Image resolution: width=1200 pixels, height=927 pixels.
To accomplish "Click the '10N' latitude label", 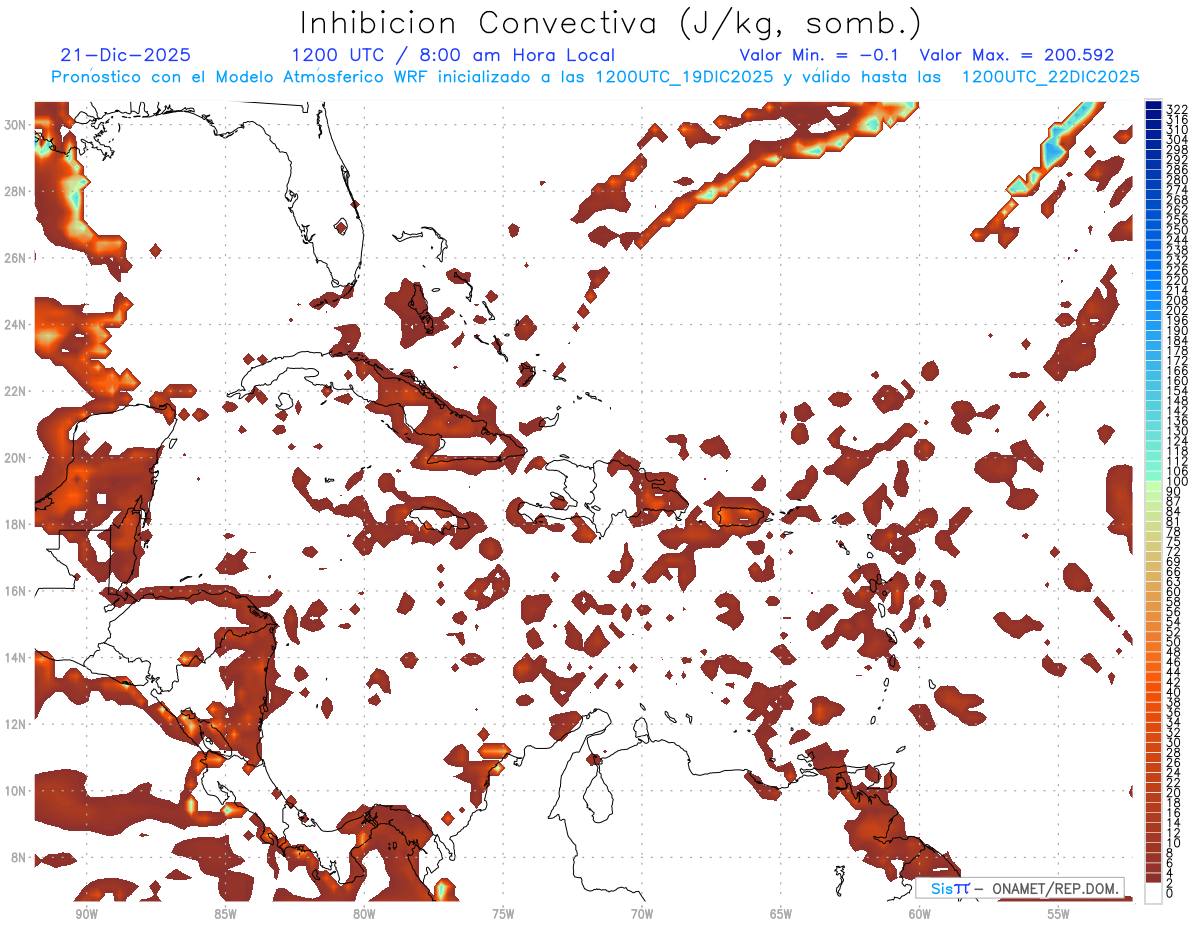I will pos(17,791).
